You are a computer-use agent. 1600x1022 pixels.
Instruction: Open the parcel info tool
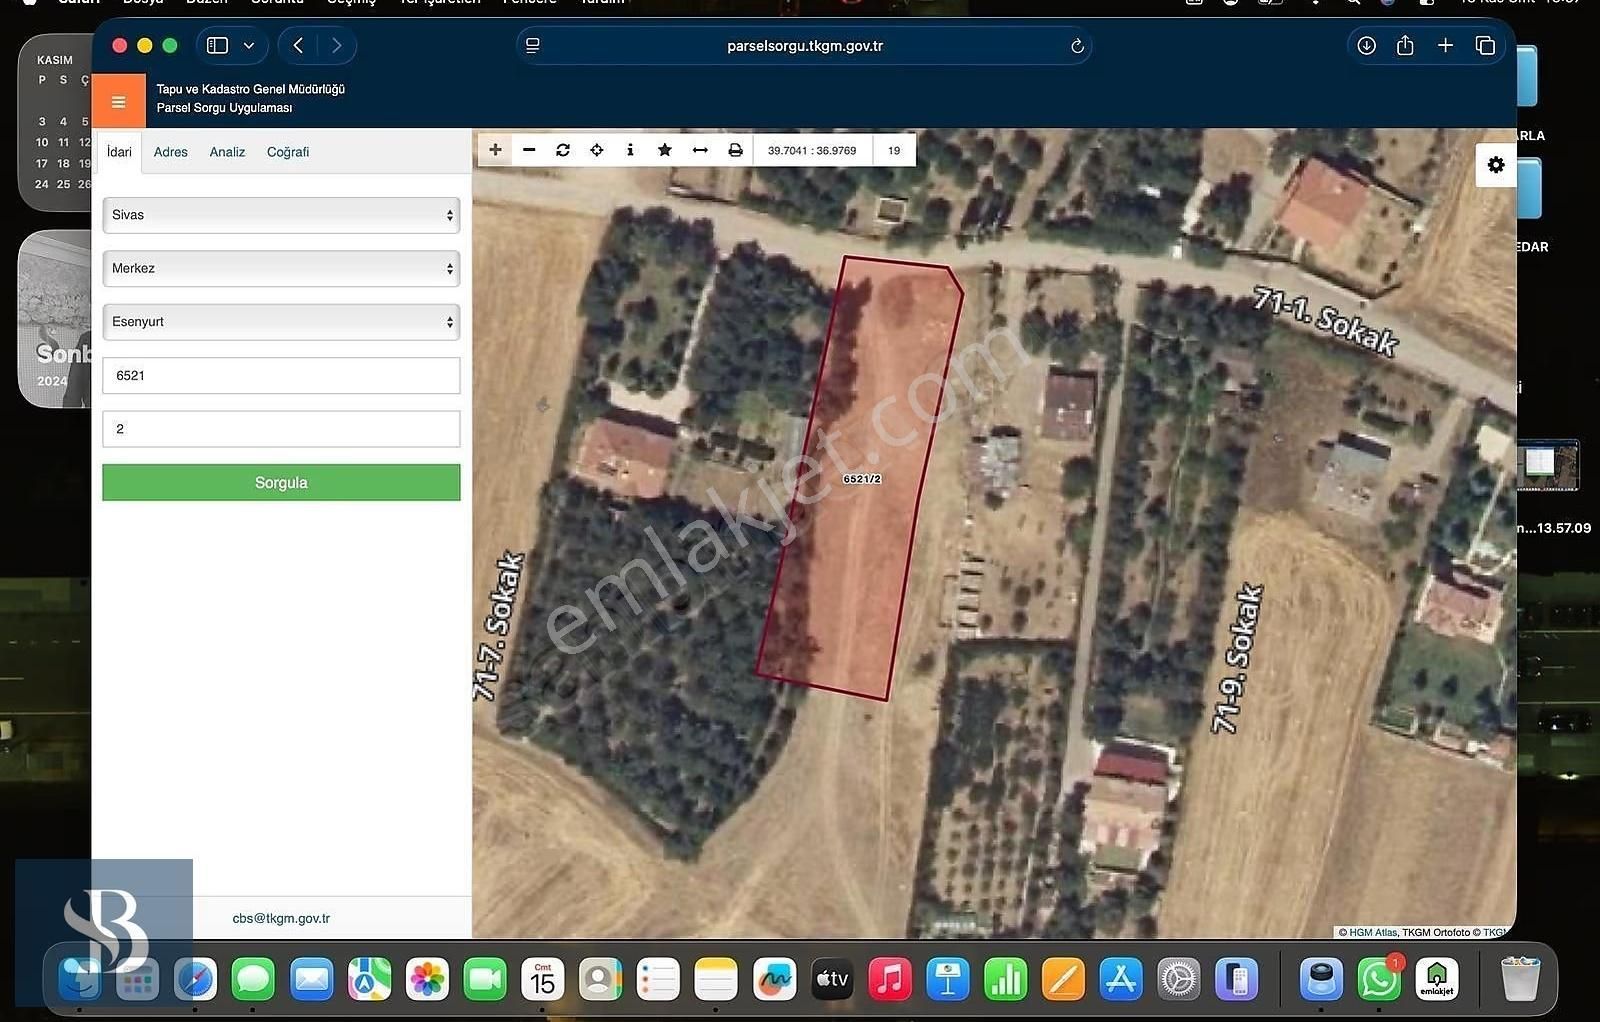point(630,150)
